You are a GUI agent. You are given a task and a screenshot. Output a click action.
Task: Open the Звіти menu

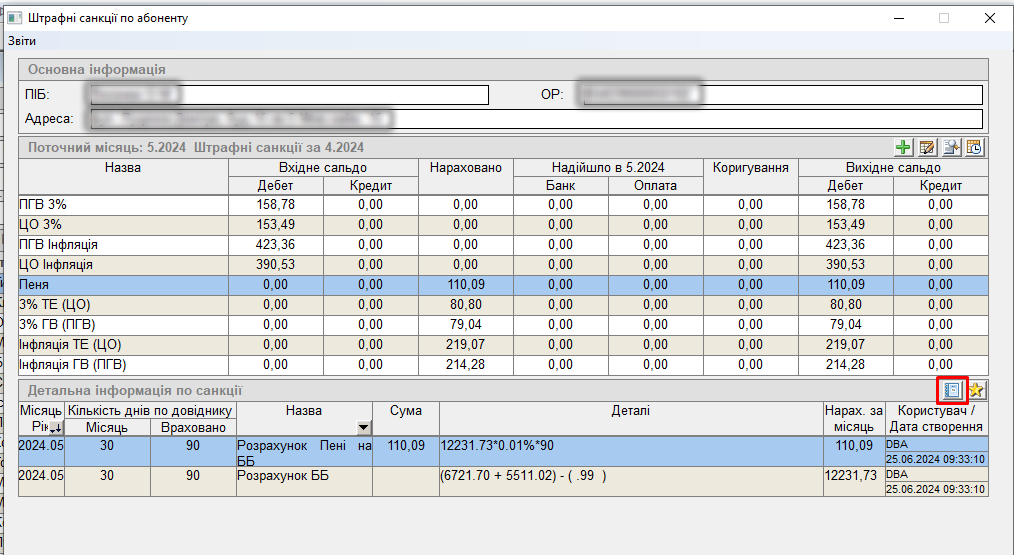[x=22, y=41]
